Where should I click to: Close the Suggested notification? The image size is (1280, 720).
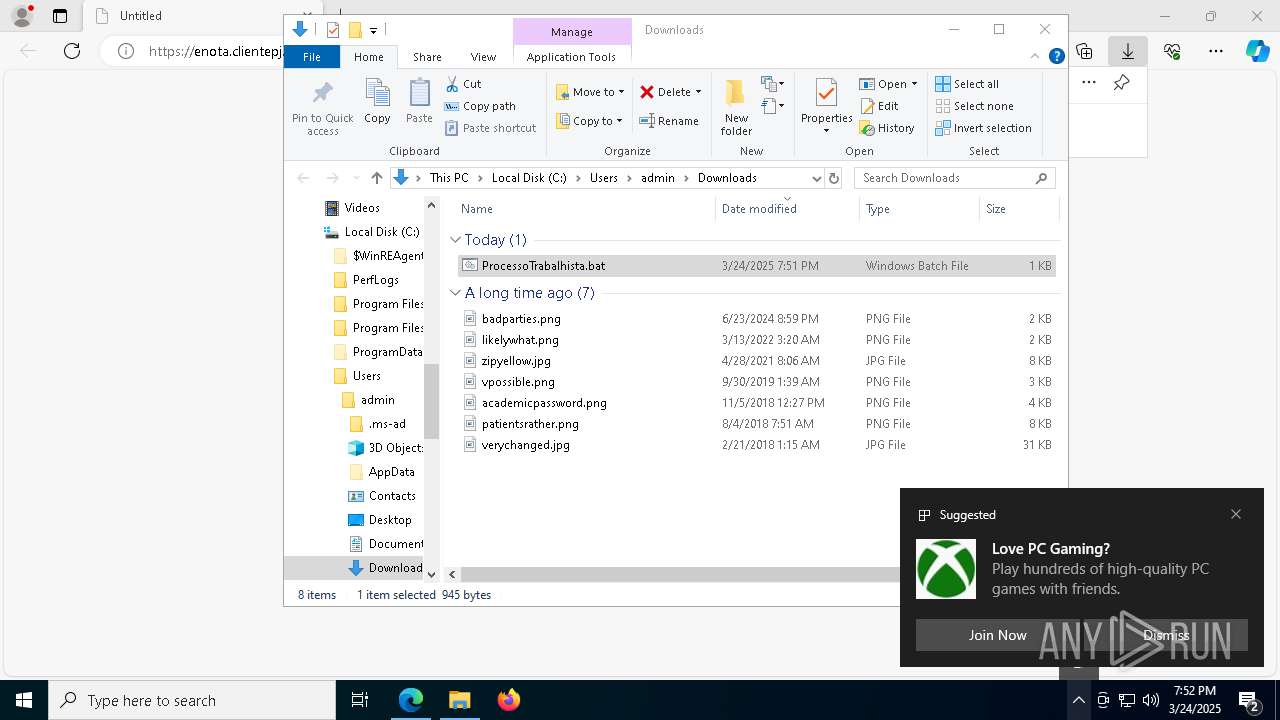1236,514
